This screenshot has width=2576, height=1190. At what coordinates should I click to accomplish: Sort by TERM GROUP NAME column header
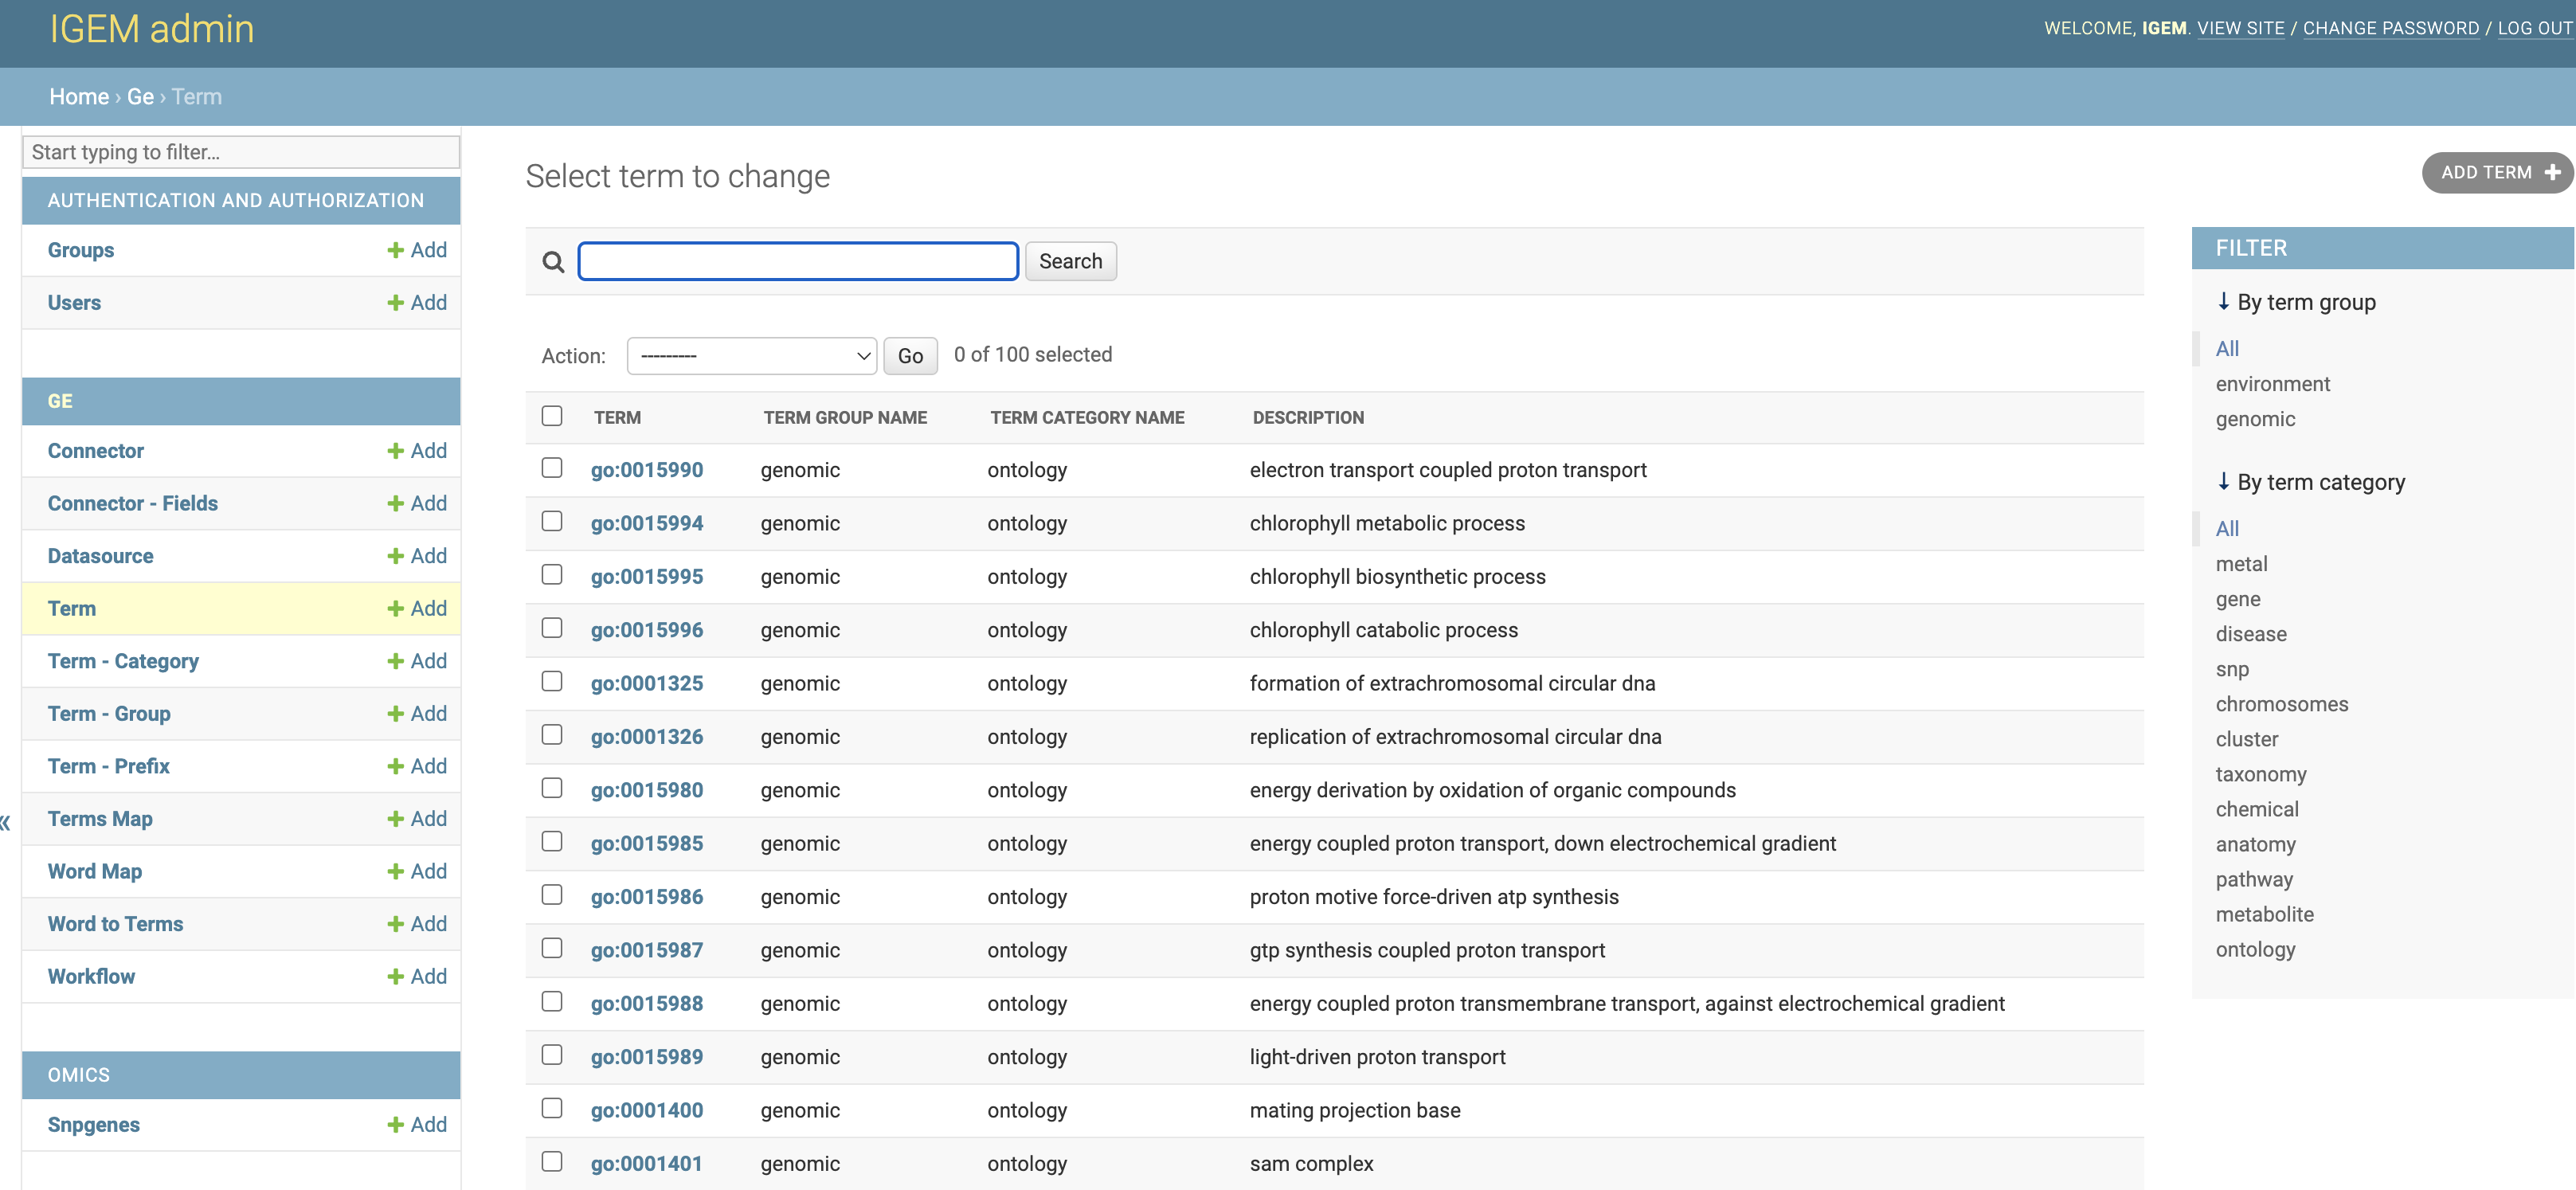[x=845, y=418]
